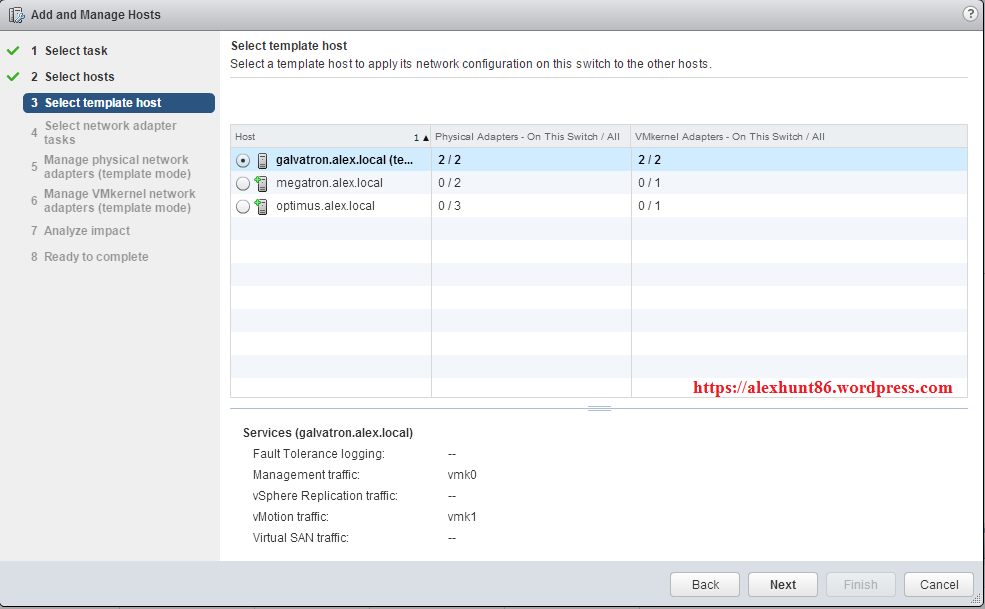
Task: Select the optimus.alex.local radio button
Action: coord(243,206)
